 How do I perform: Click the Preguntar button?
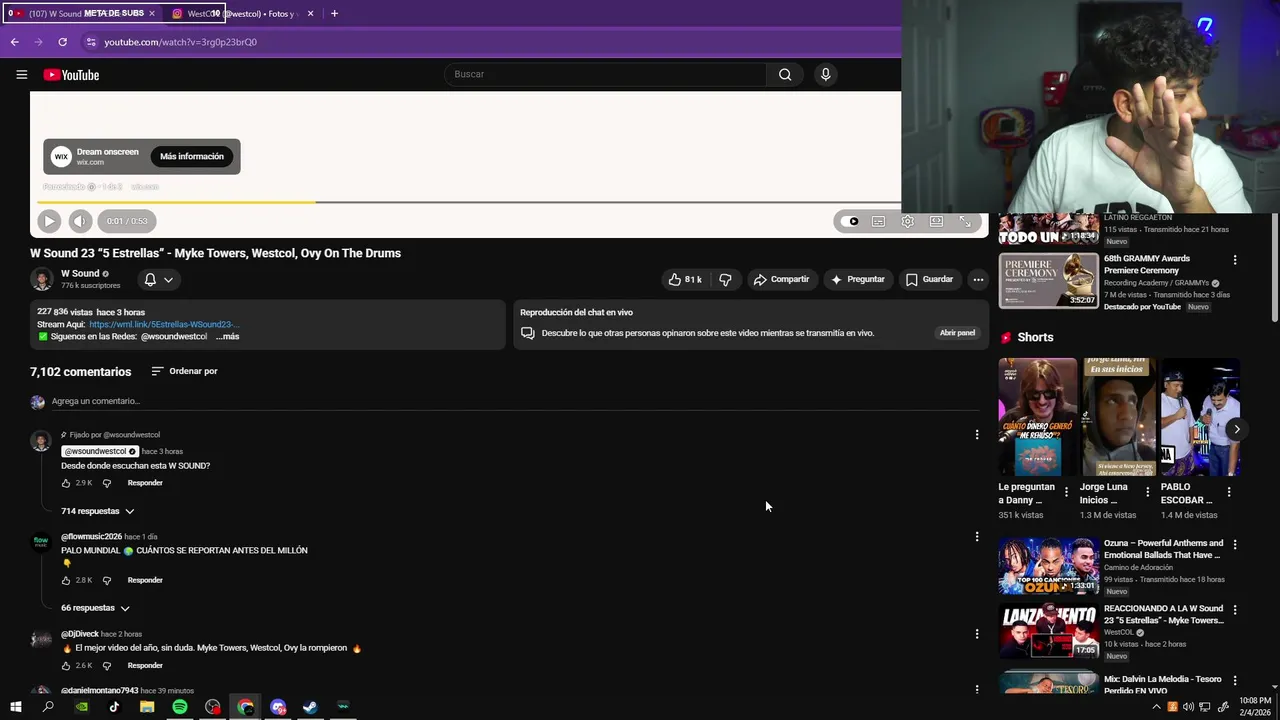[858, 280]
